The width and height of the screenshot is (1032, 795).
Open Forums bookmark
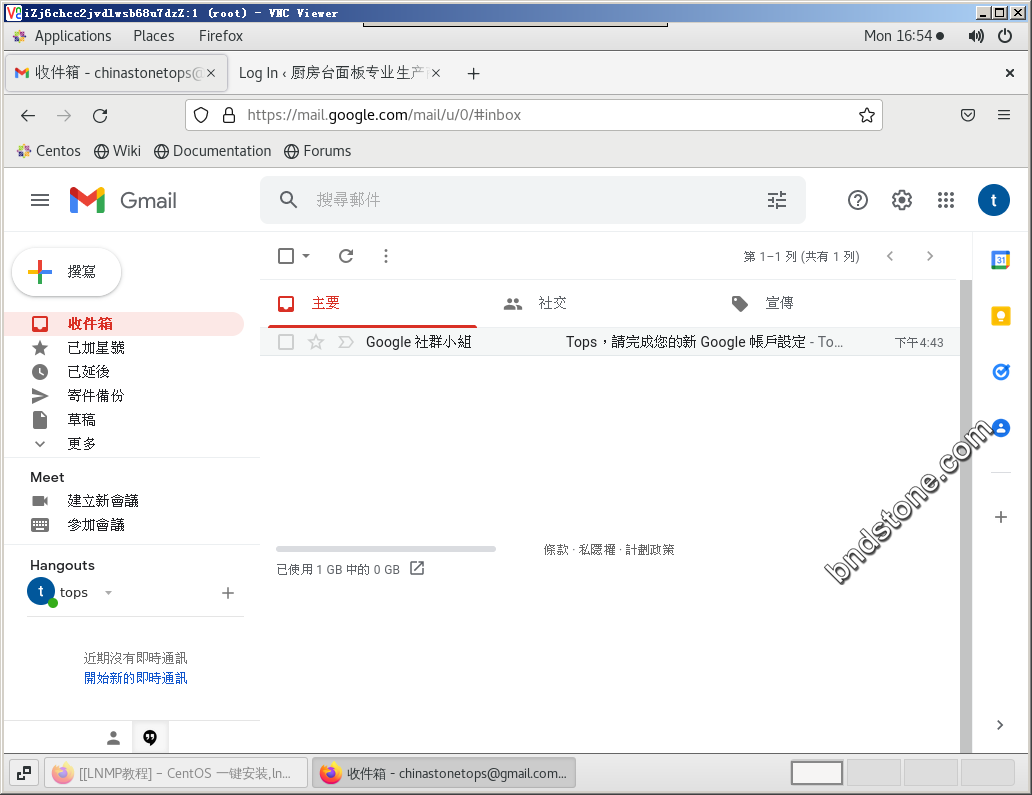[x=318, y=151]
